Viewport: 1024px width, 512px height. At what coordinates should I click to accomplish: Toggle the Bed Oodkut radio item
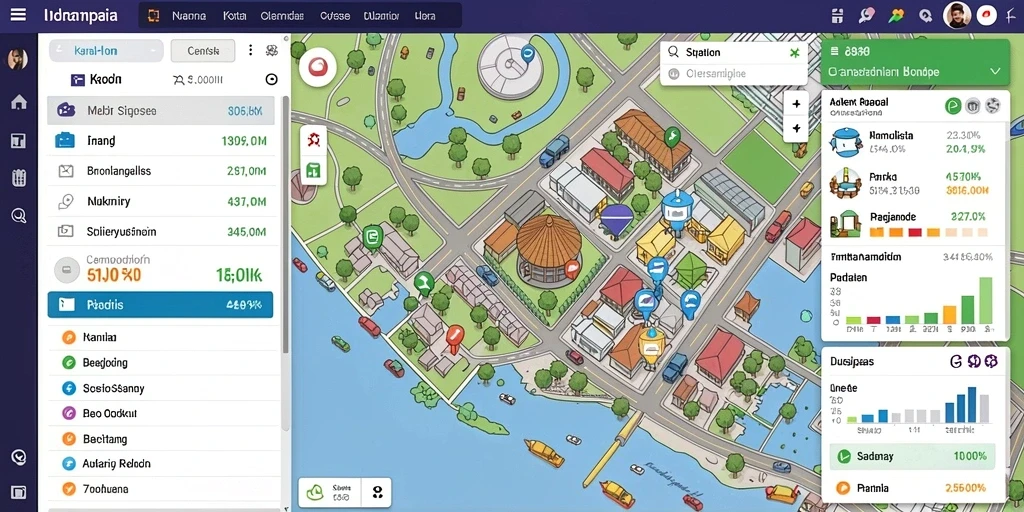69,413
